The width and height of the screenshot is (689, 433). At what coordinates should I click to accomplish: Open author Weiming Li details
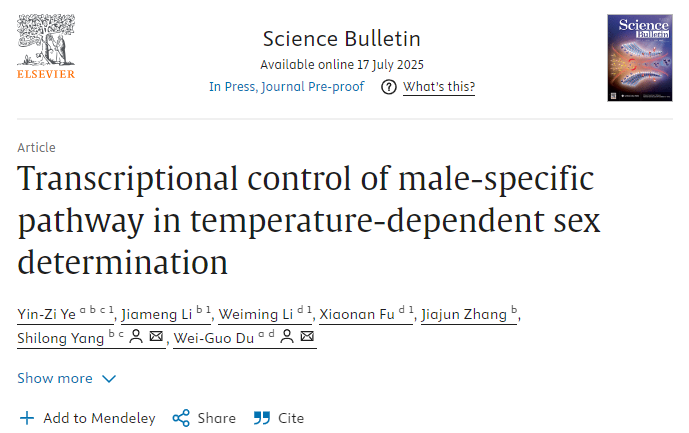pyautogui.click(x=252, y=314)
